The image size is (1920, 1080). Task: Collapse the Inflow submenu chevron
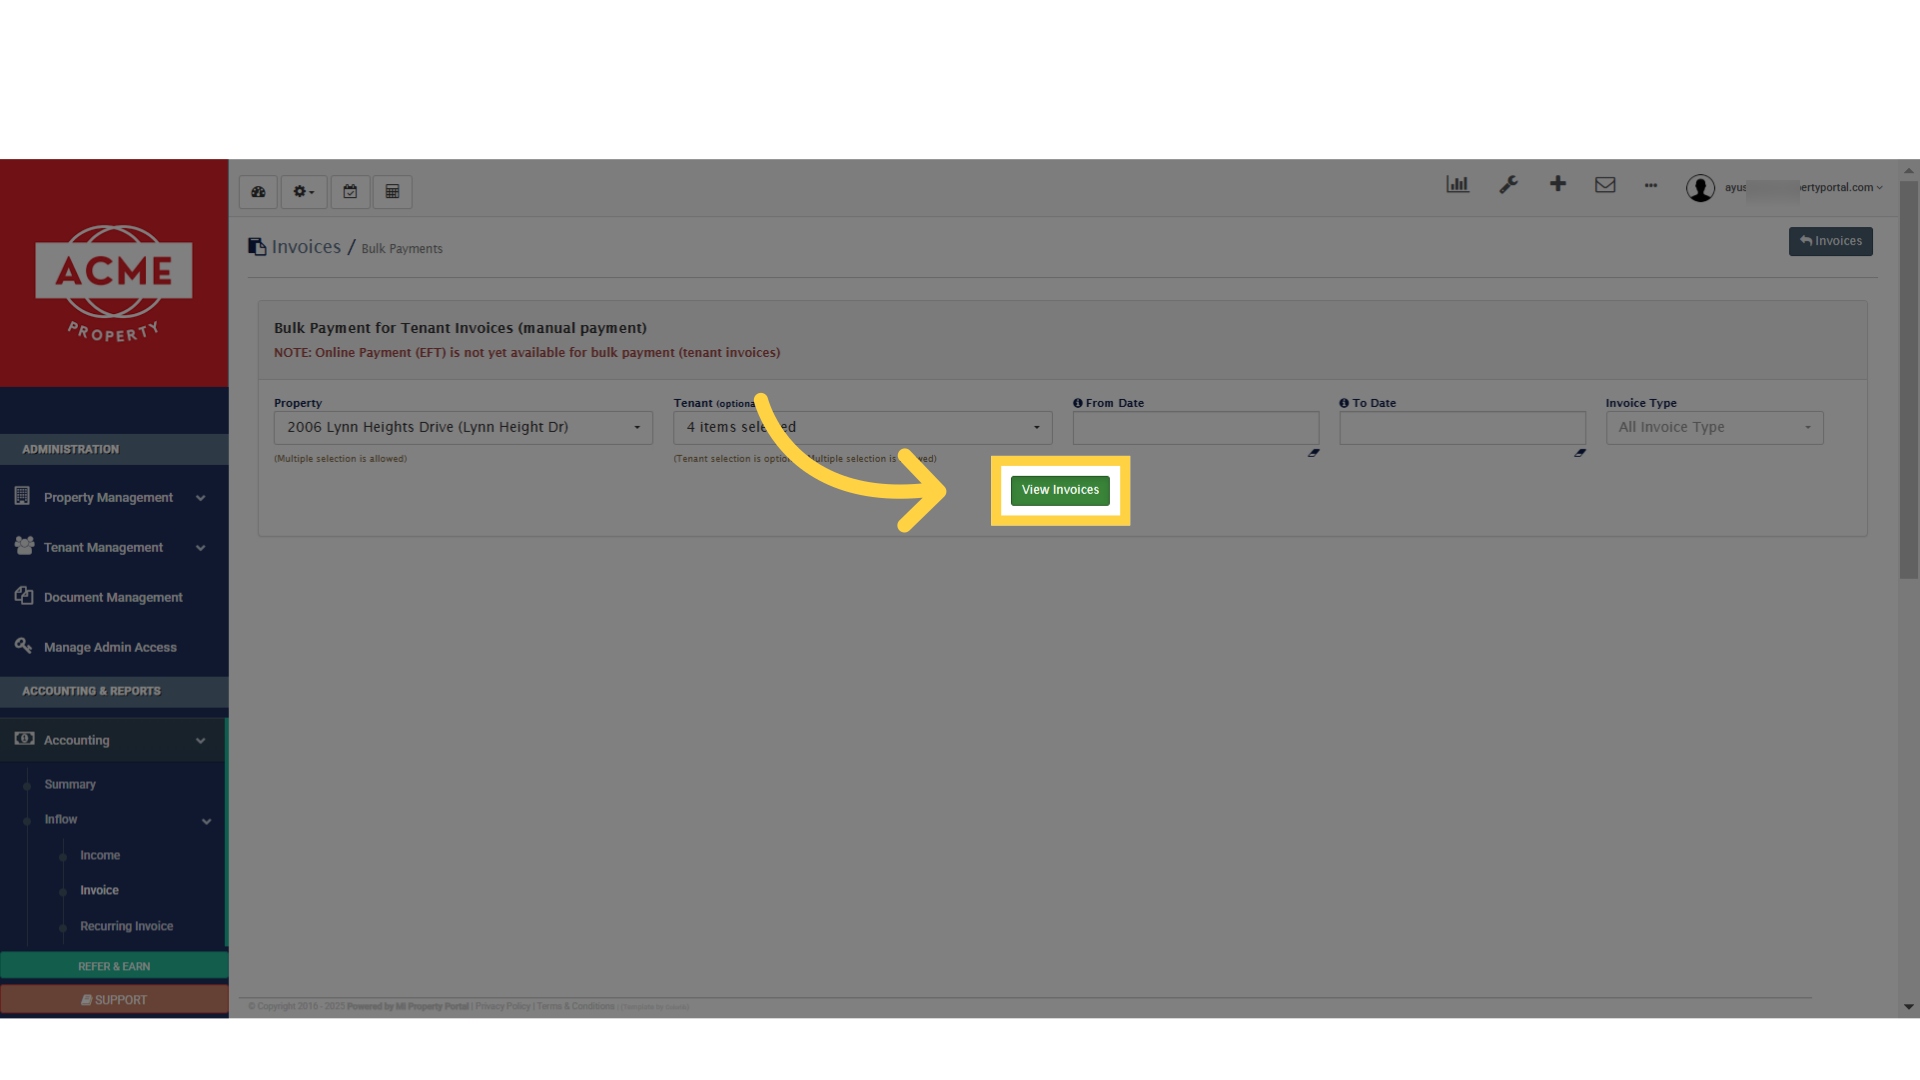pos(206,822)
